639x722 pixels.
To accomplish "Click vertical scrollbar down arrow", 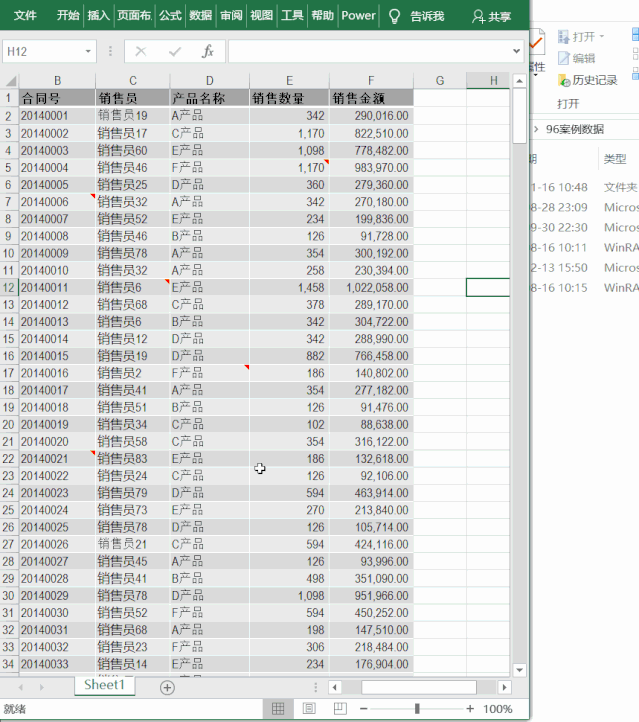I will click(519, 670).
